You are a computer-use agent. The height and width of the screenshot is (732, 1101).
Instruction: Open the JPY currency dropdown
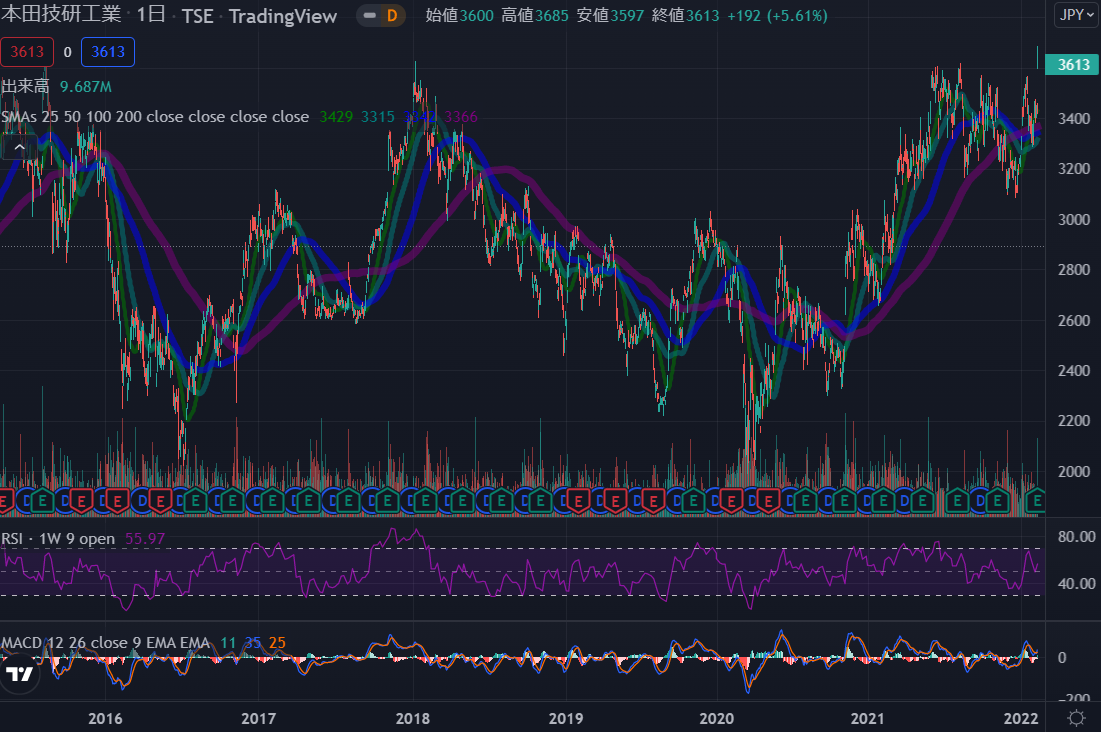1076,15
